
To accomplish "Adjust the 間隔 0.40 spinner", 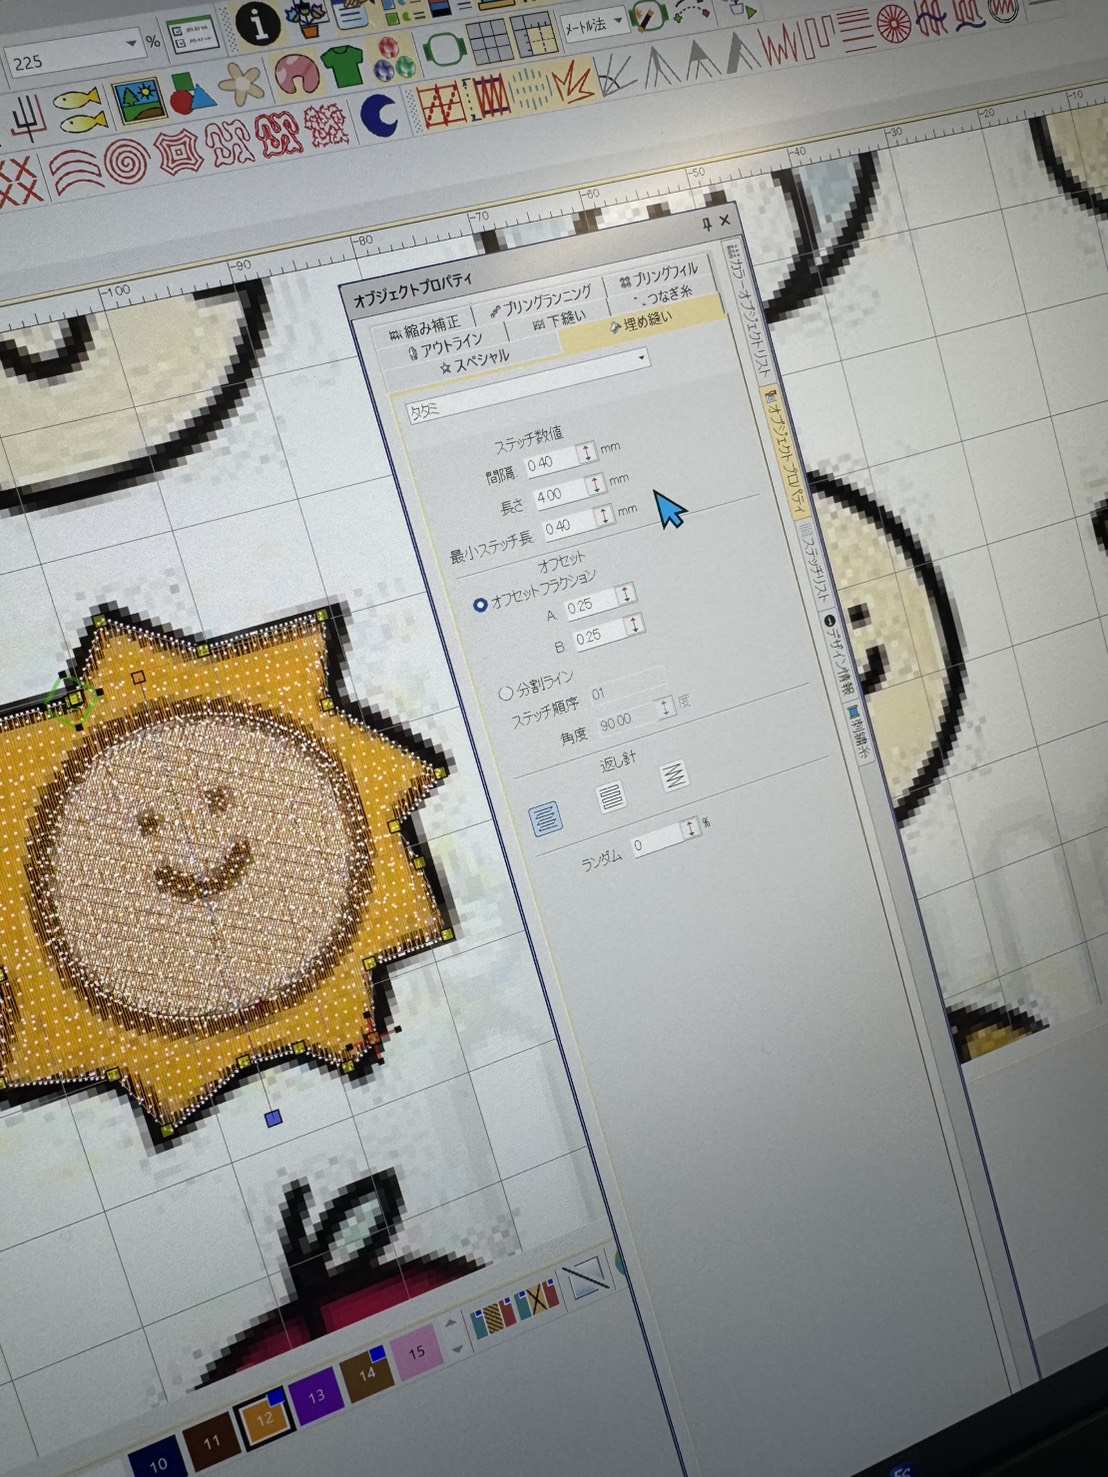I will (x=587, y=452).
